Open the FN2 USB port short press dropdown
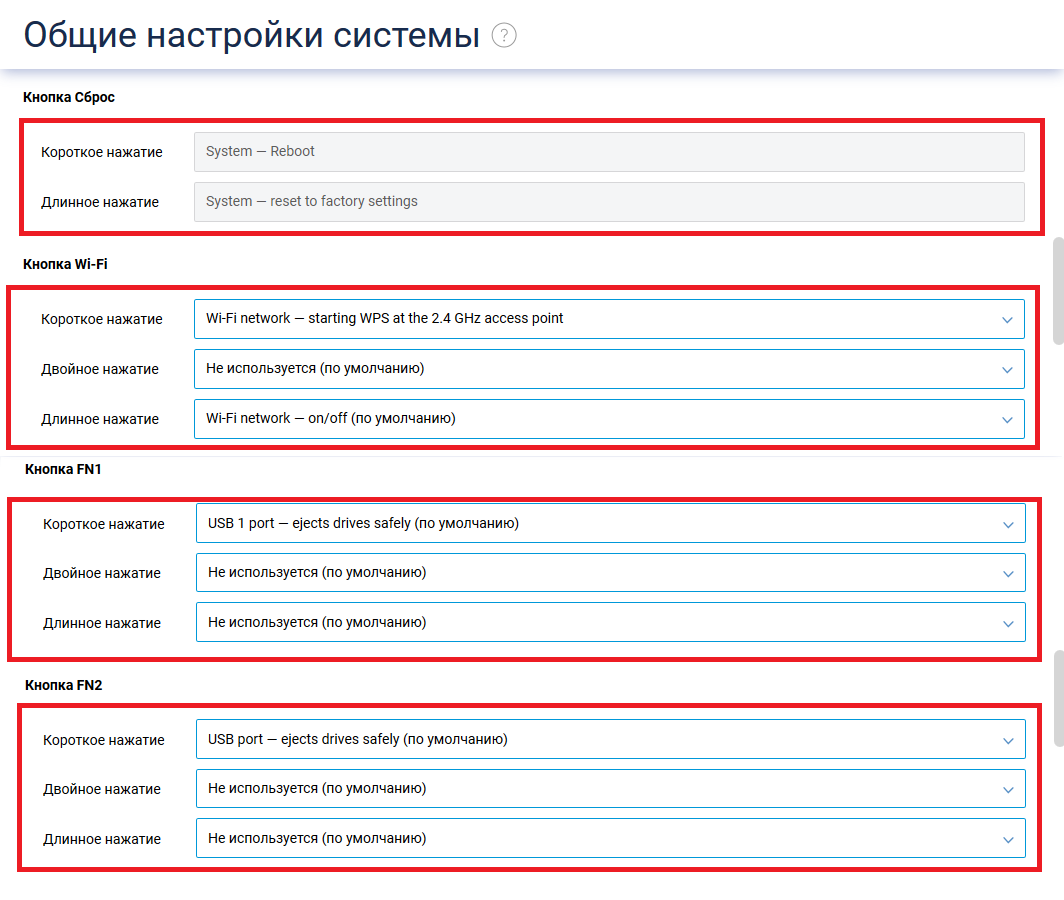The height and width of the screenshot is (900, 1064). 611,739
